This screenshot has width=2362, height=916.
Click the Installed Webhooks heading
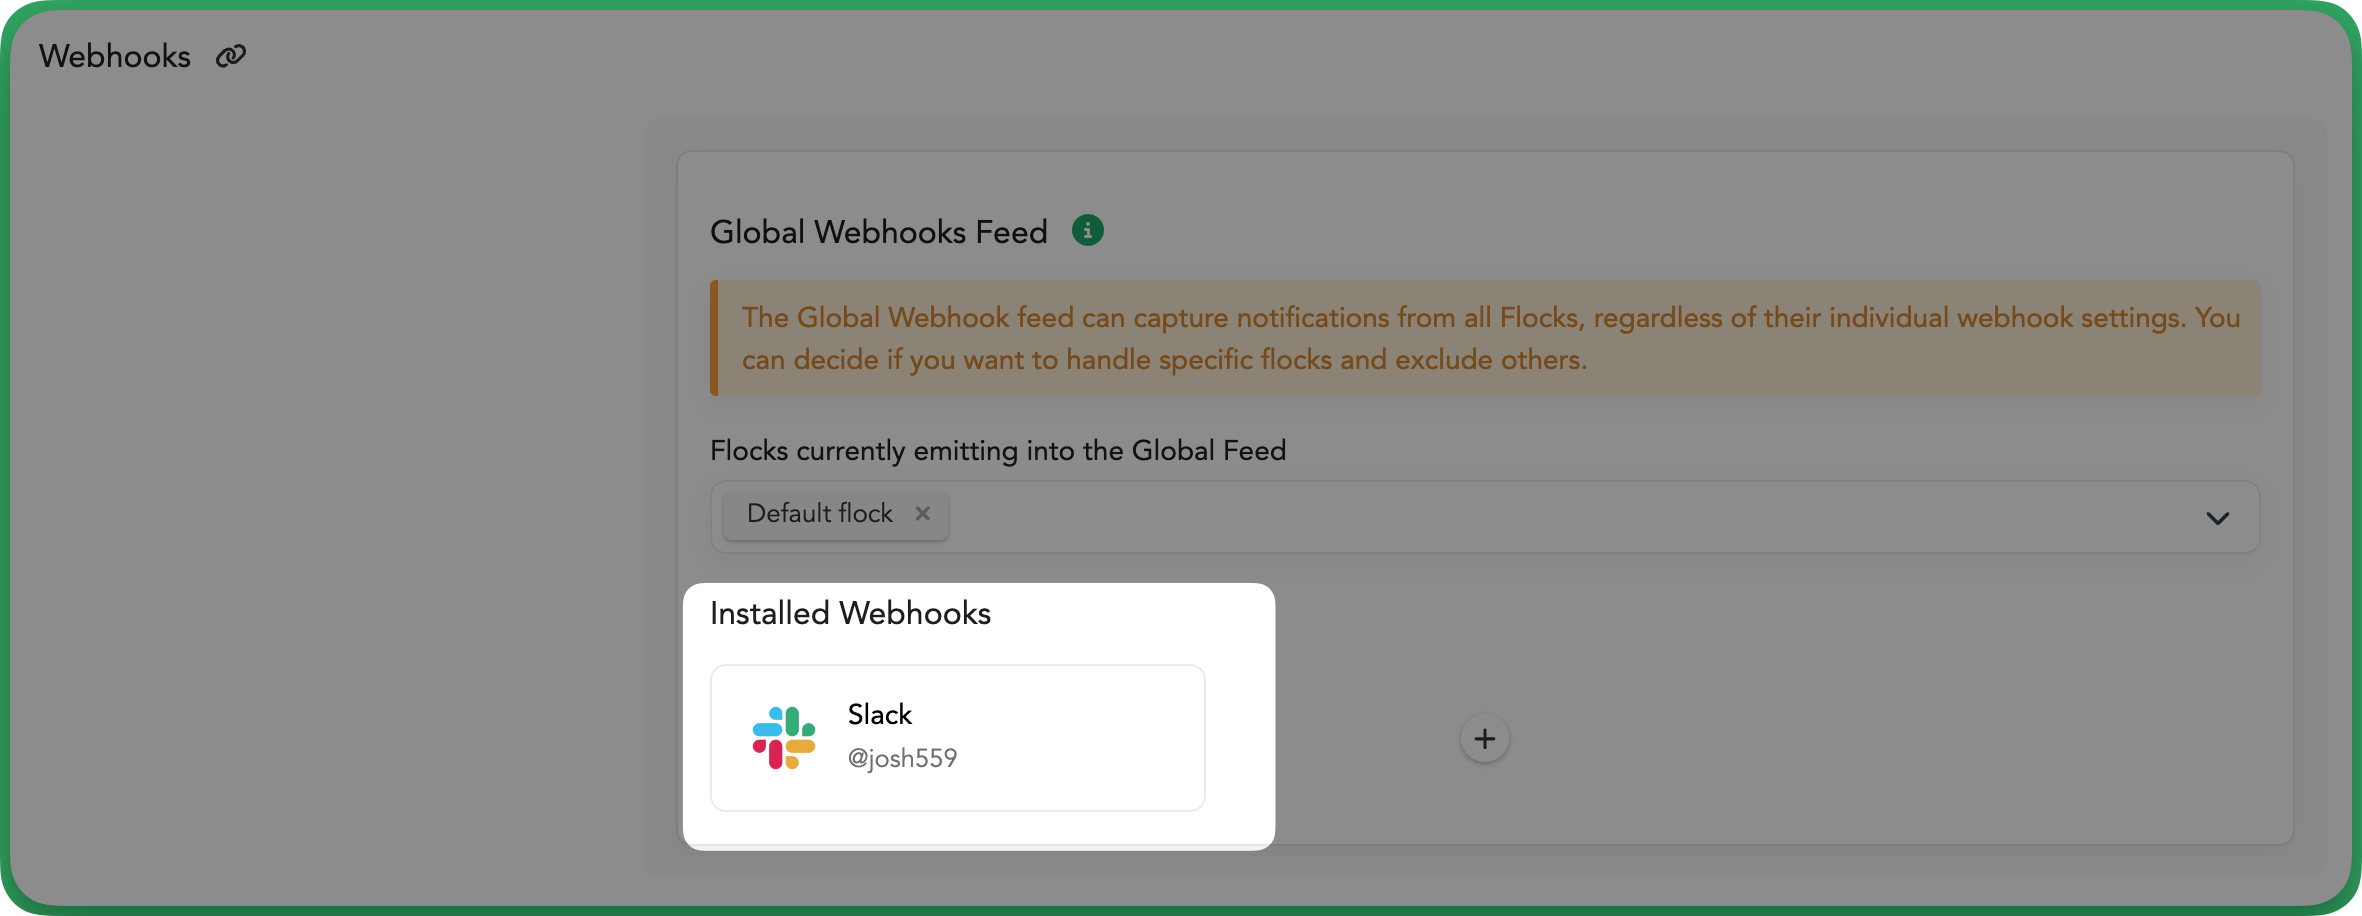[x=850, y=613]
